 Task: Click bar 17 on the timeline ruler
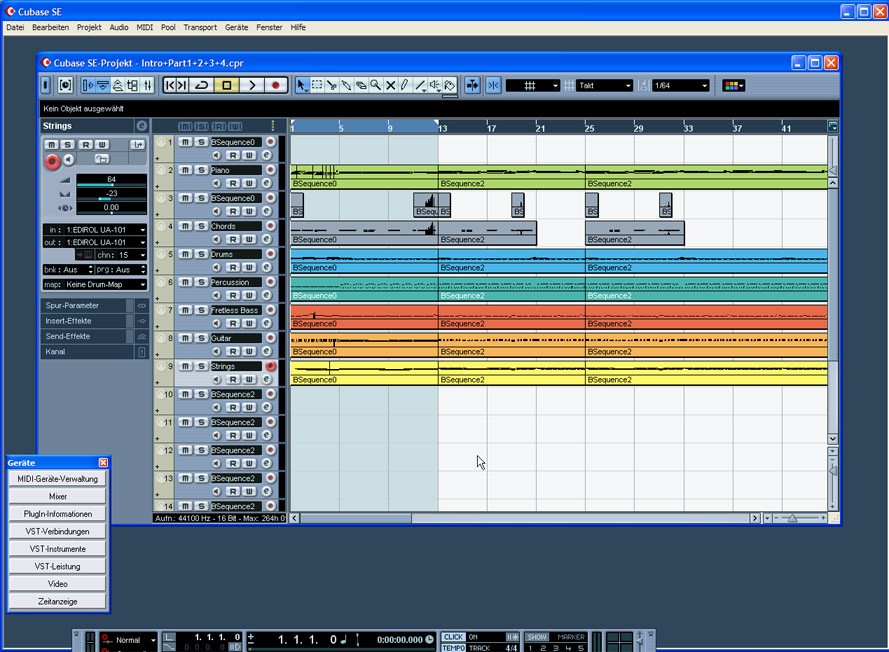tap(491, 128)
